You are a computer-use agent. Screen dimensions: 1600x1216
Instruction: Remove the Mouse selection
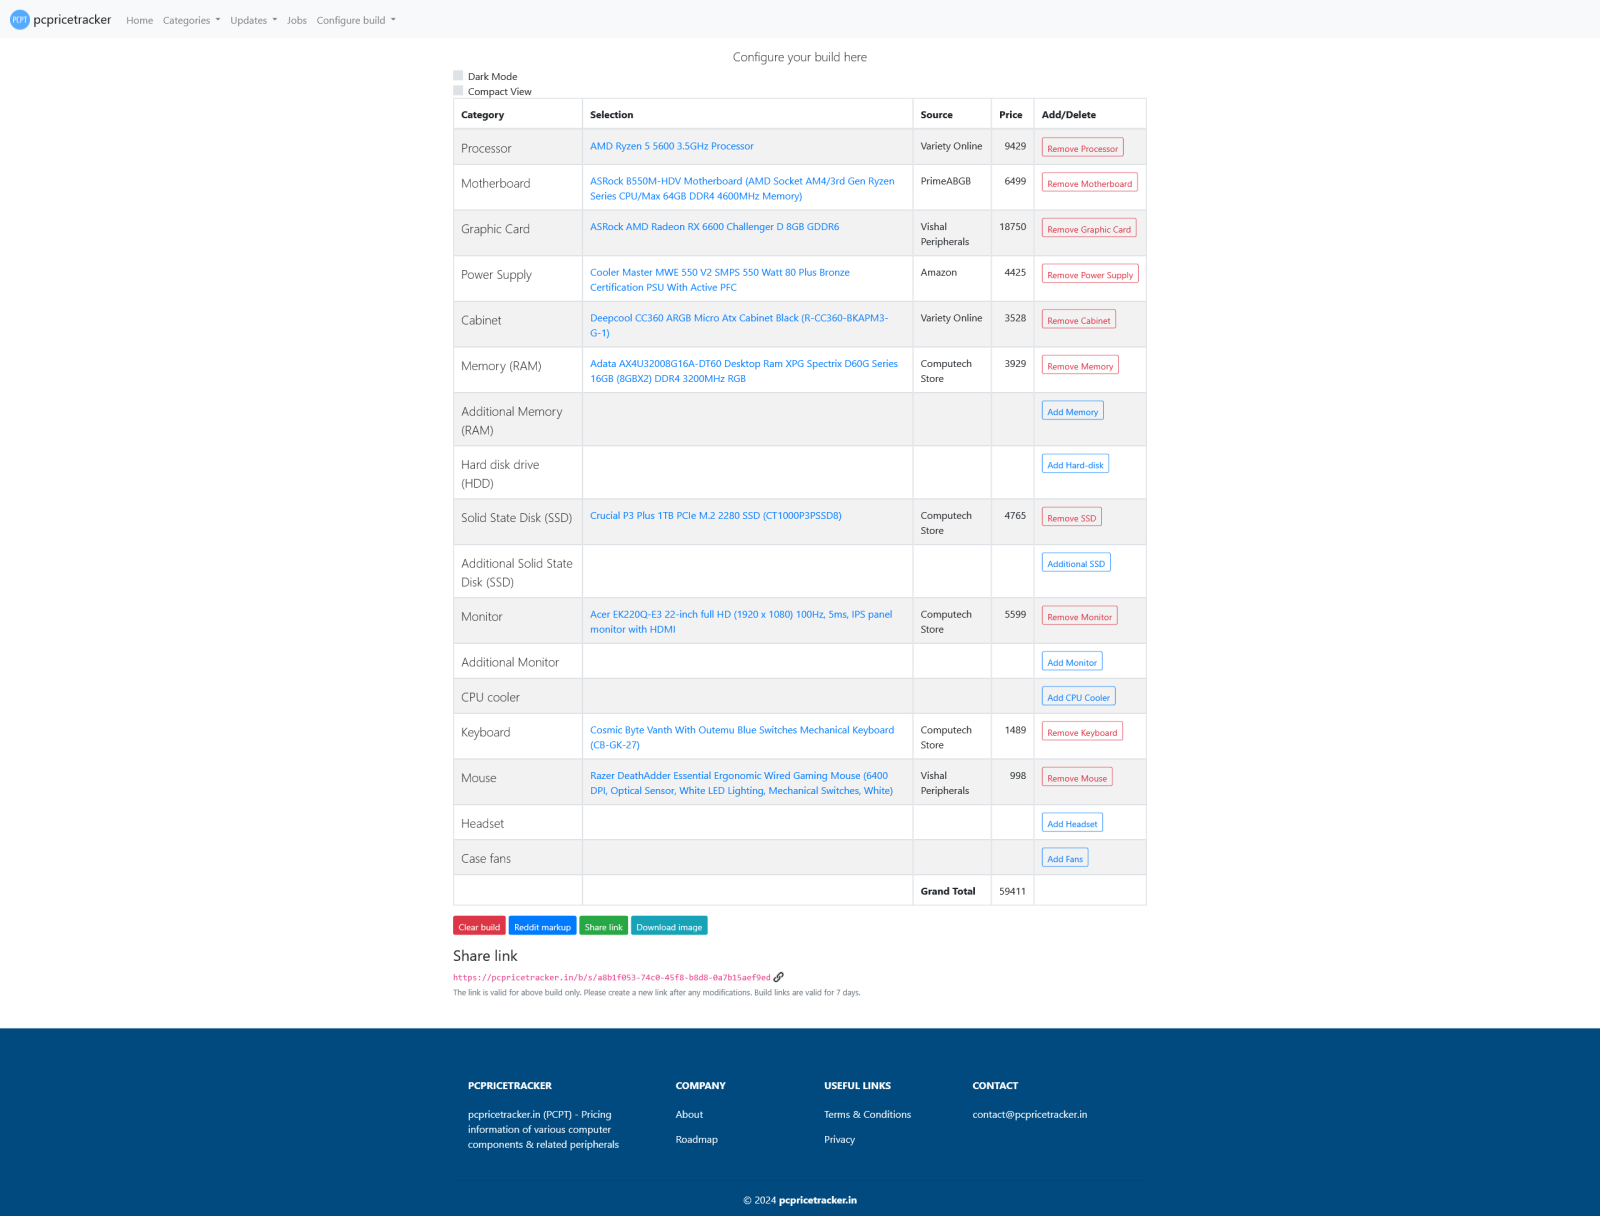pyautogui.click(x=1077, y=777)
